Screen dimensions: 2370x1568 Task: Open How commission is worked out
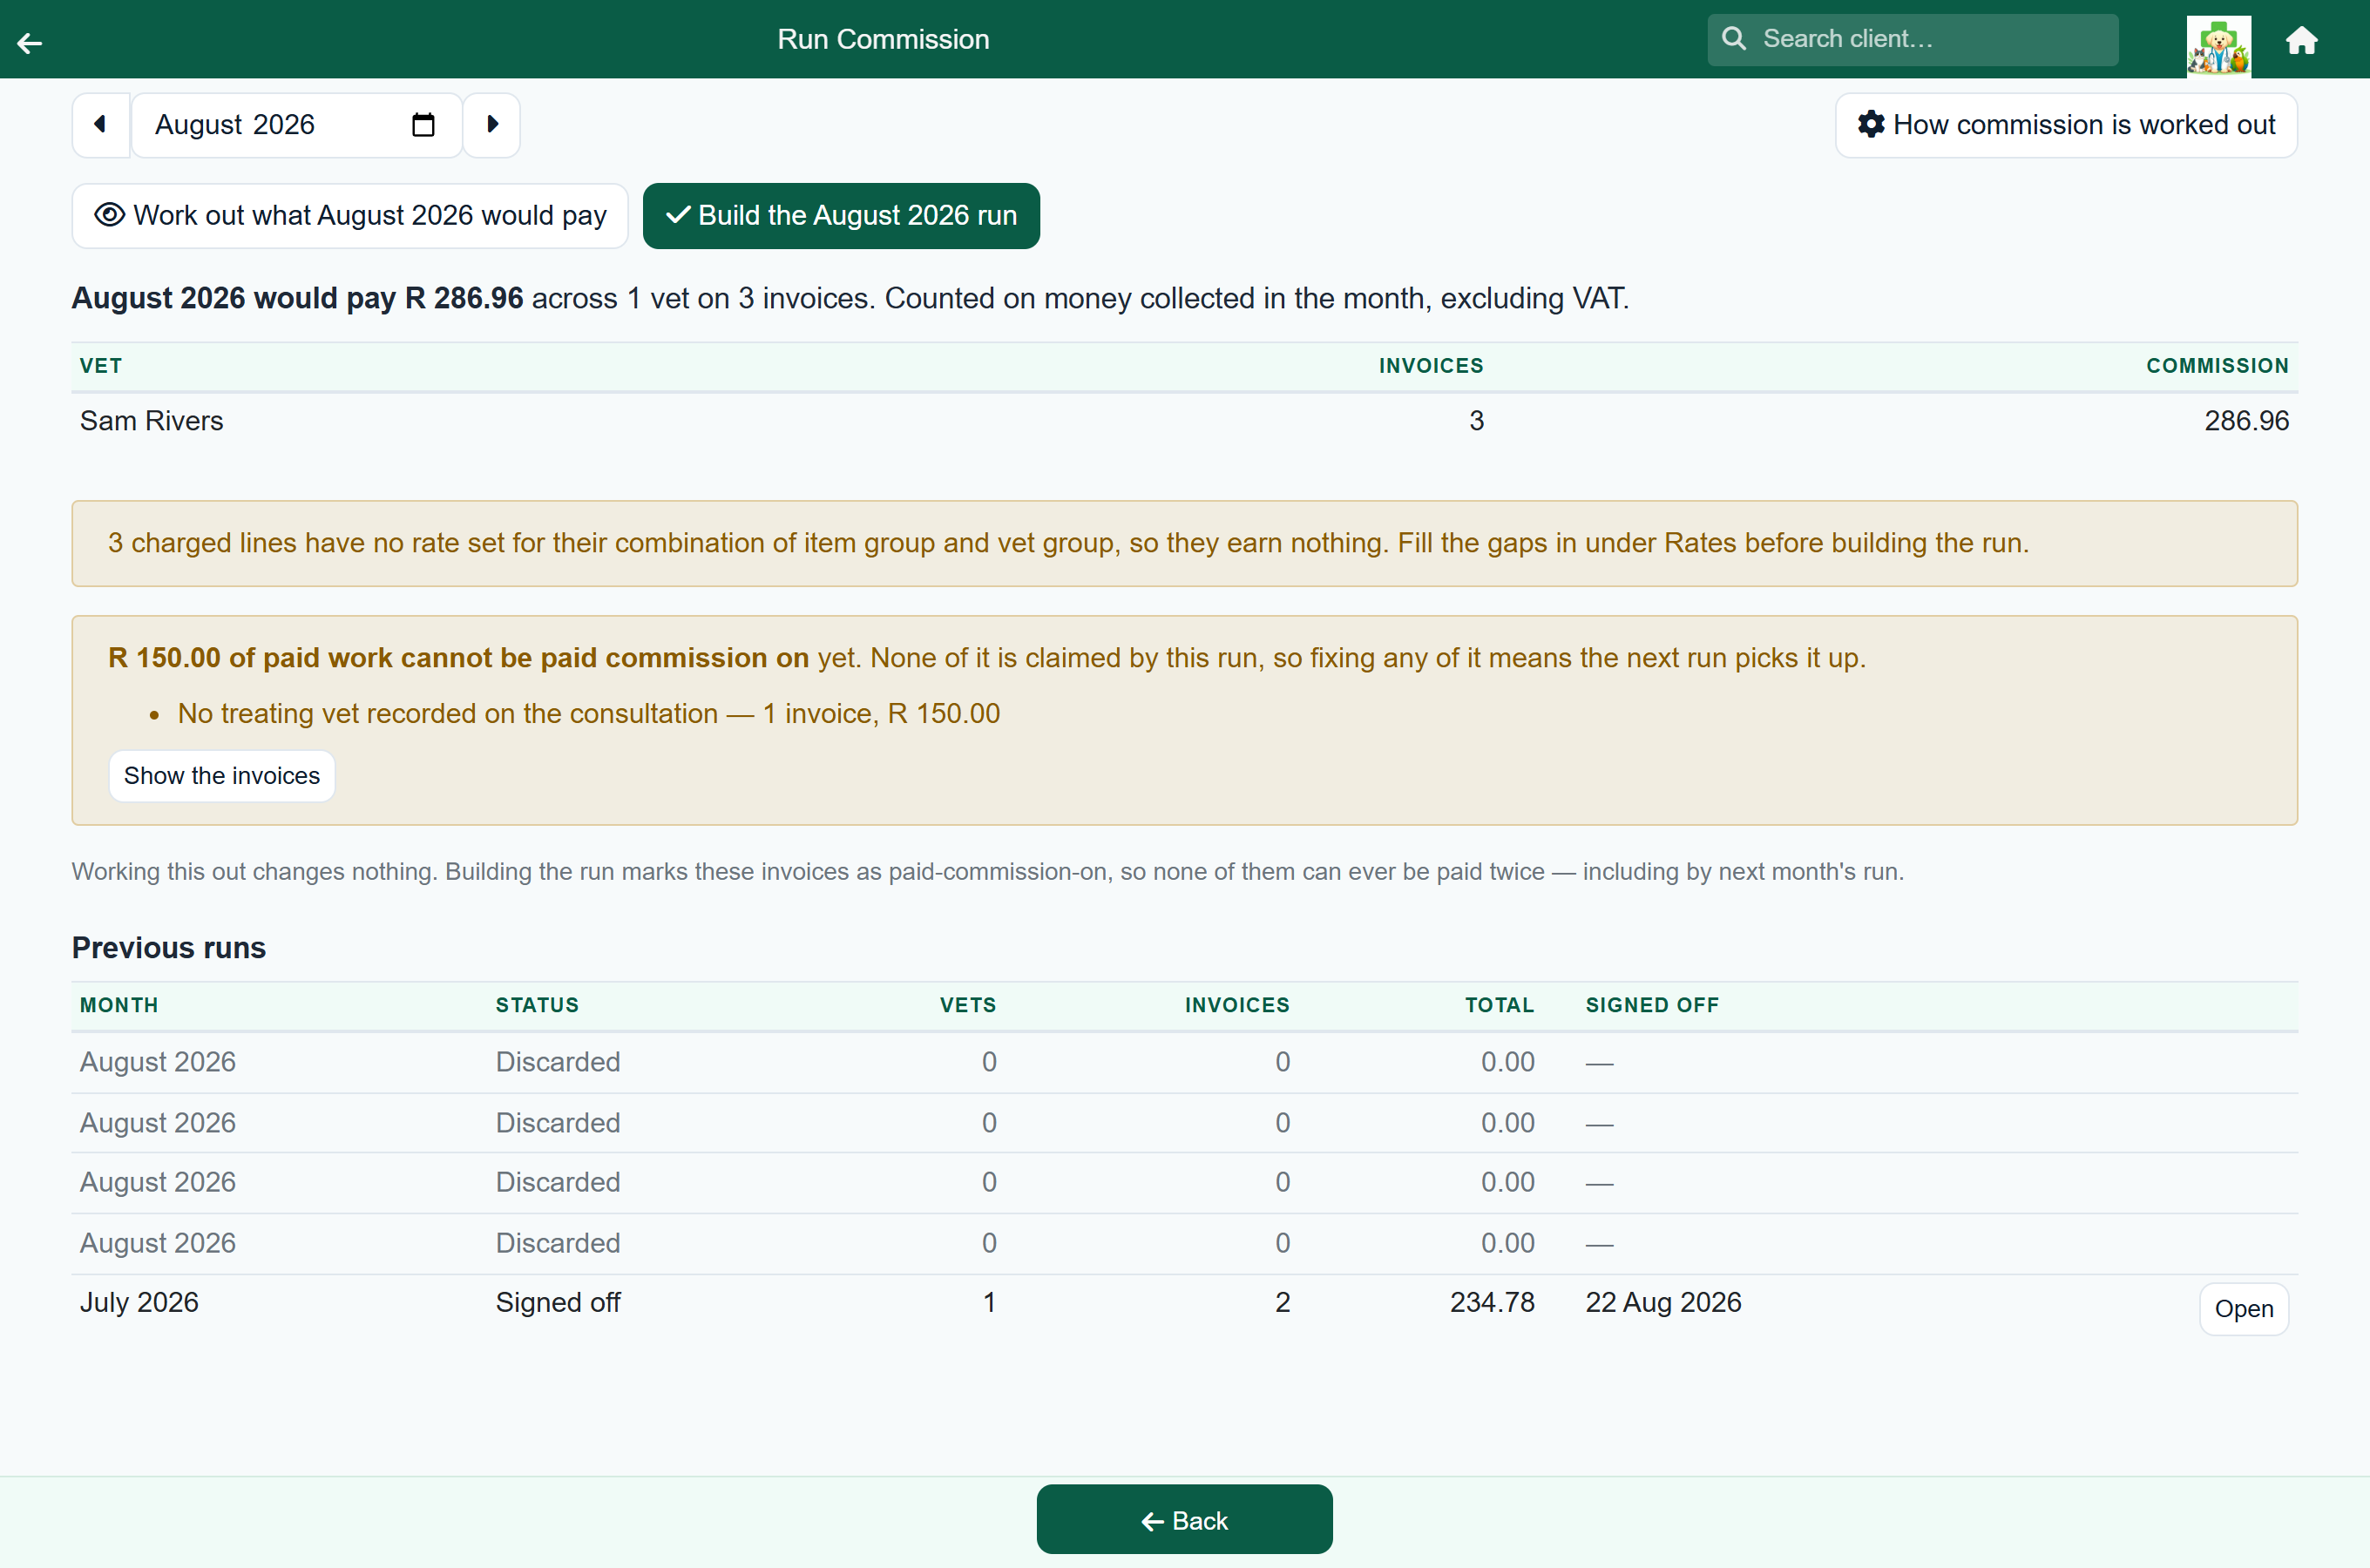pyautogui.click(x=2066, y=125)
